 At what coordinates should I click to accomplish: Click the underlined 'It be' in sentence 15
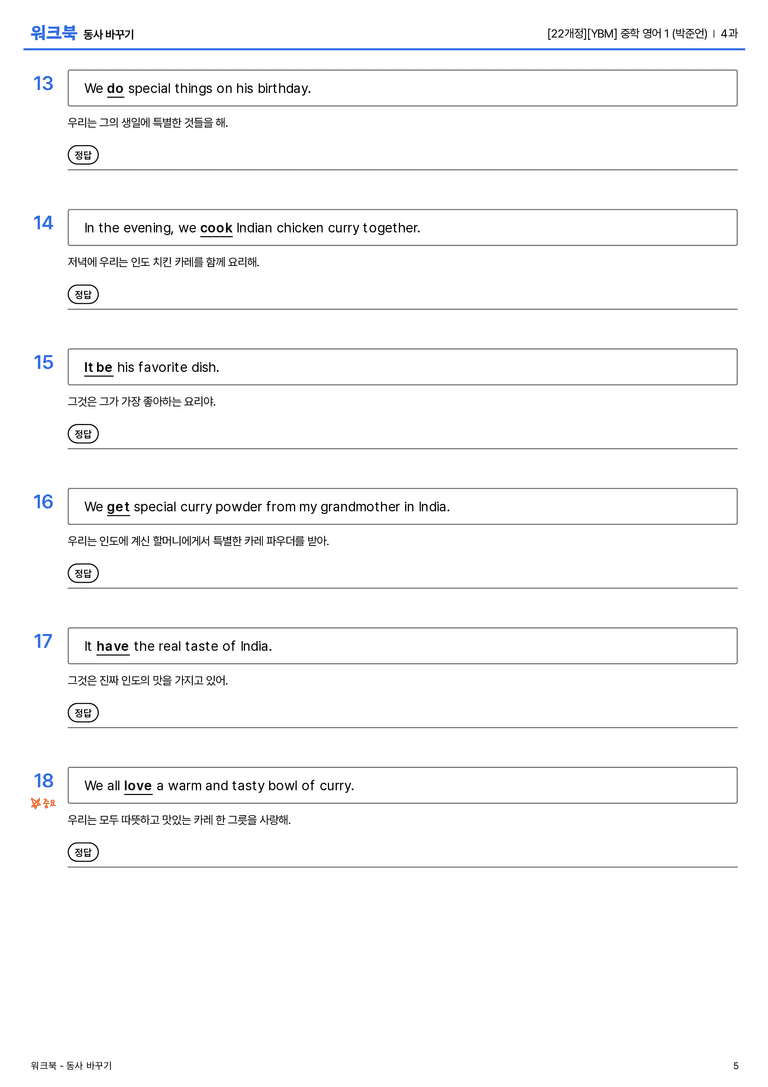coord(98,367)
